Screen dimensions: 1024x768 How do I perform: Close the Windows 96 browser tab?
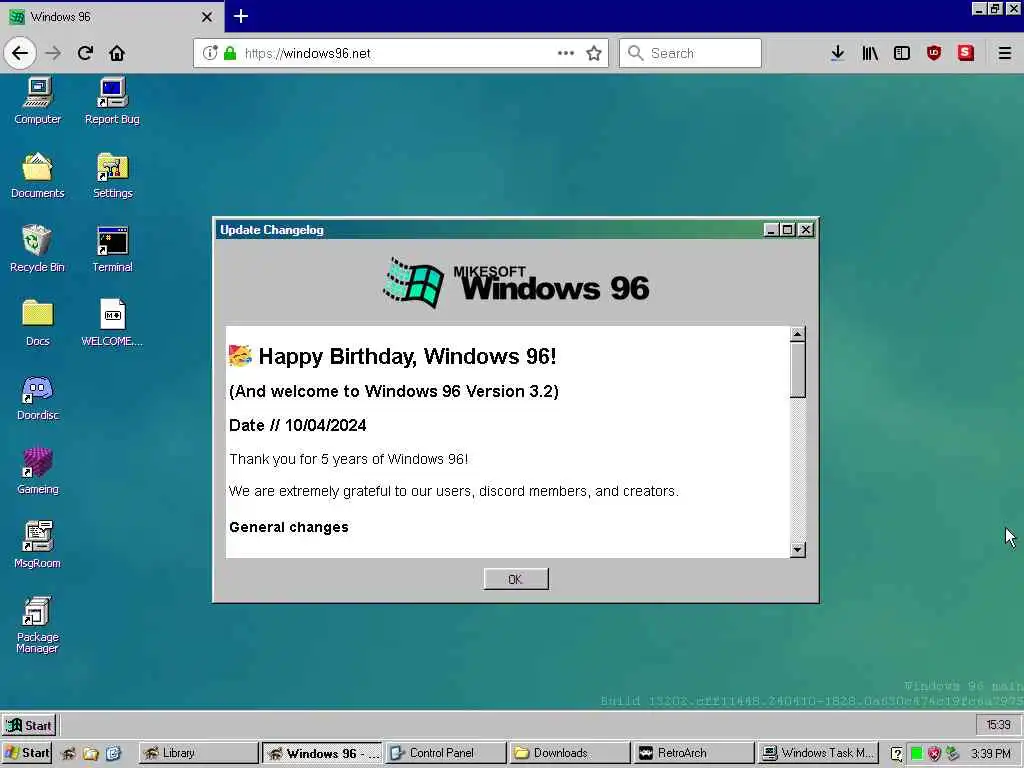[x=206, y=17]
